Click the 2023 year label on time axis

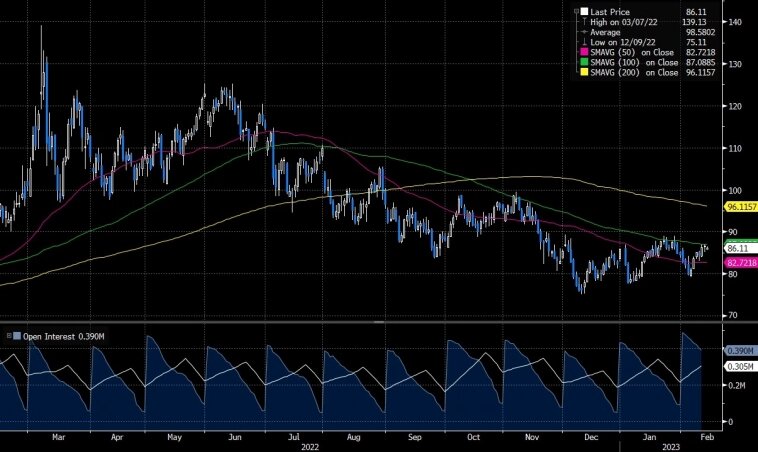671,447
